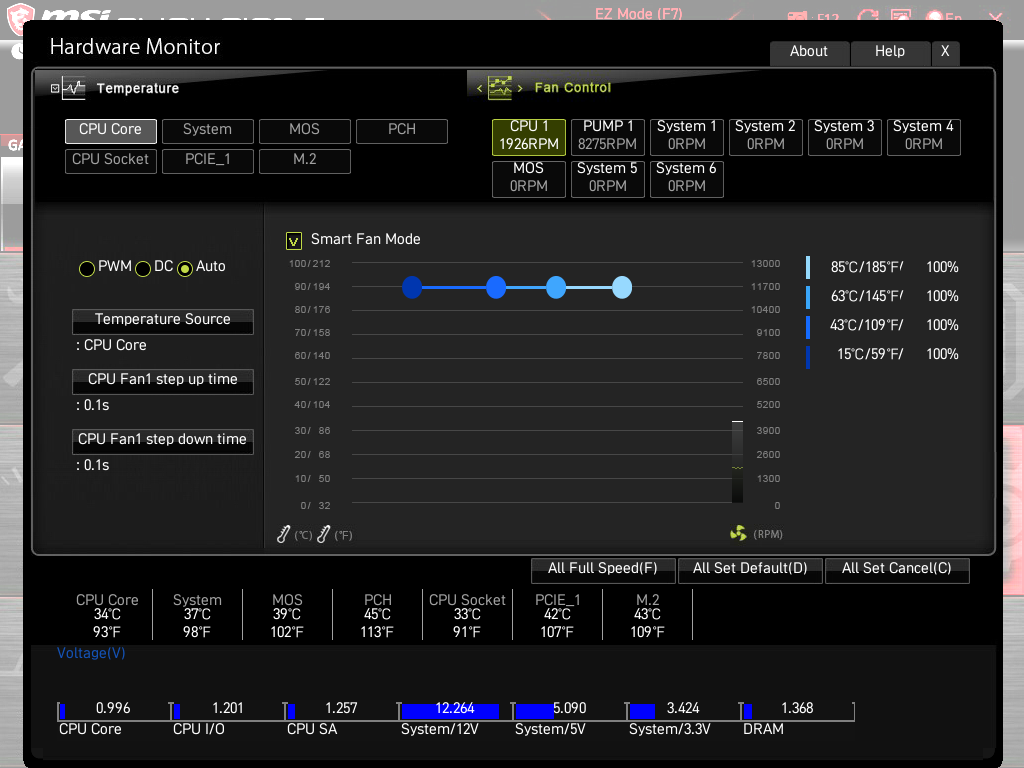Select the DC radio button
Image resolution: width=1024 pixels, height=768 pixels.
pyautogui.click(x=143, y=268)
